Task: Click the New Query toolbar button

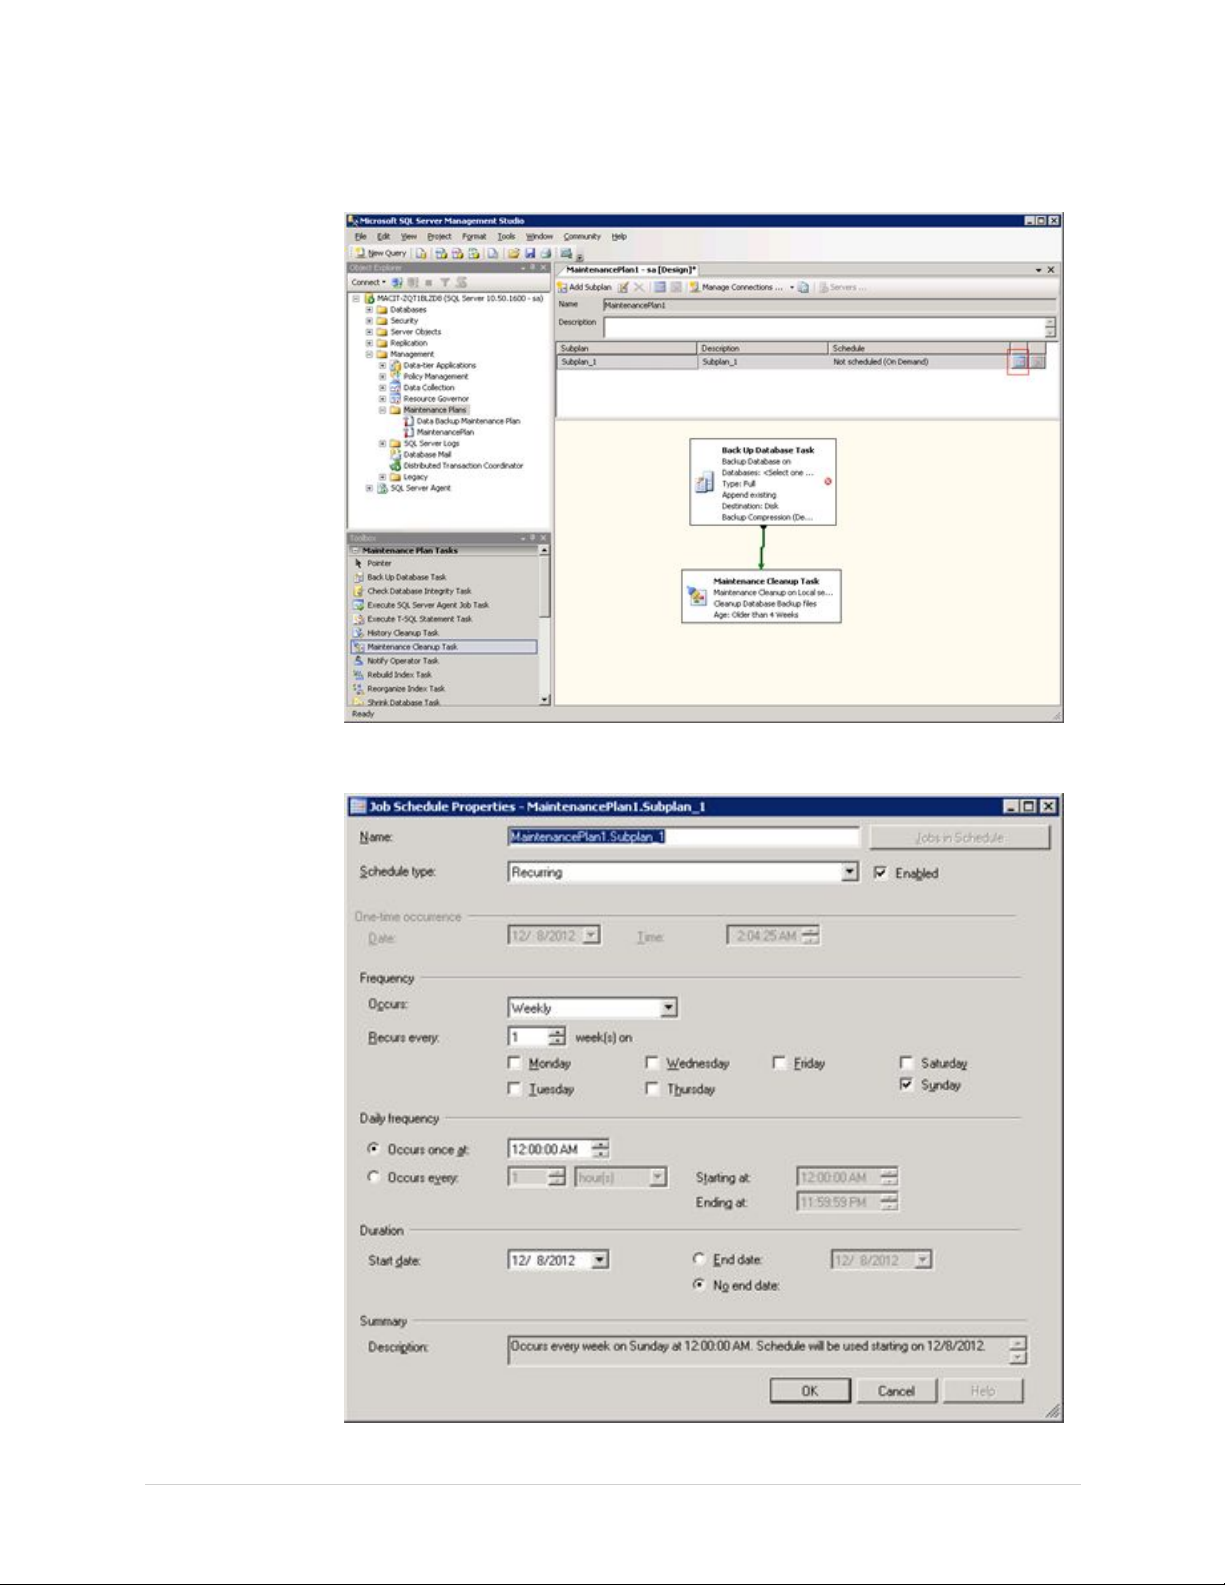Action: 380,254
